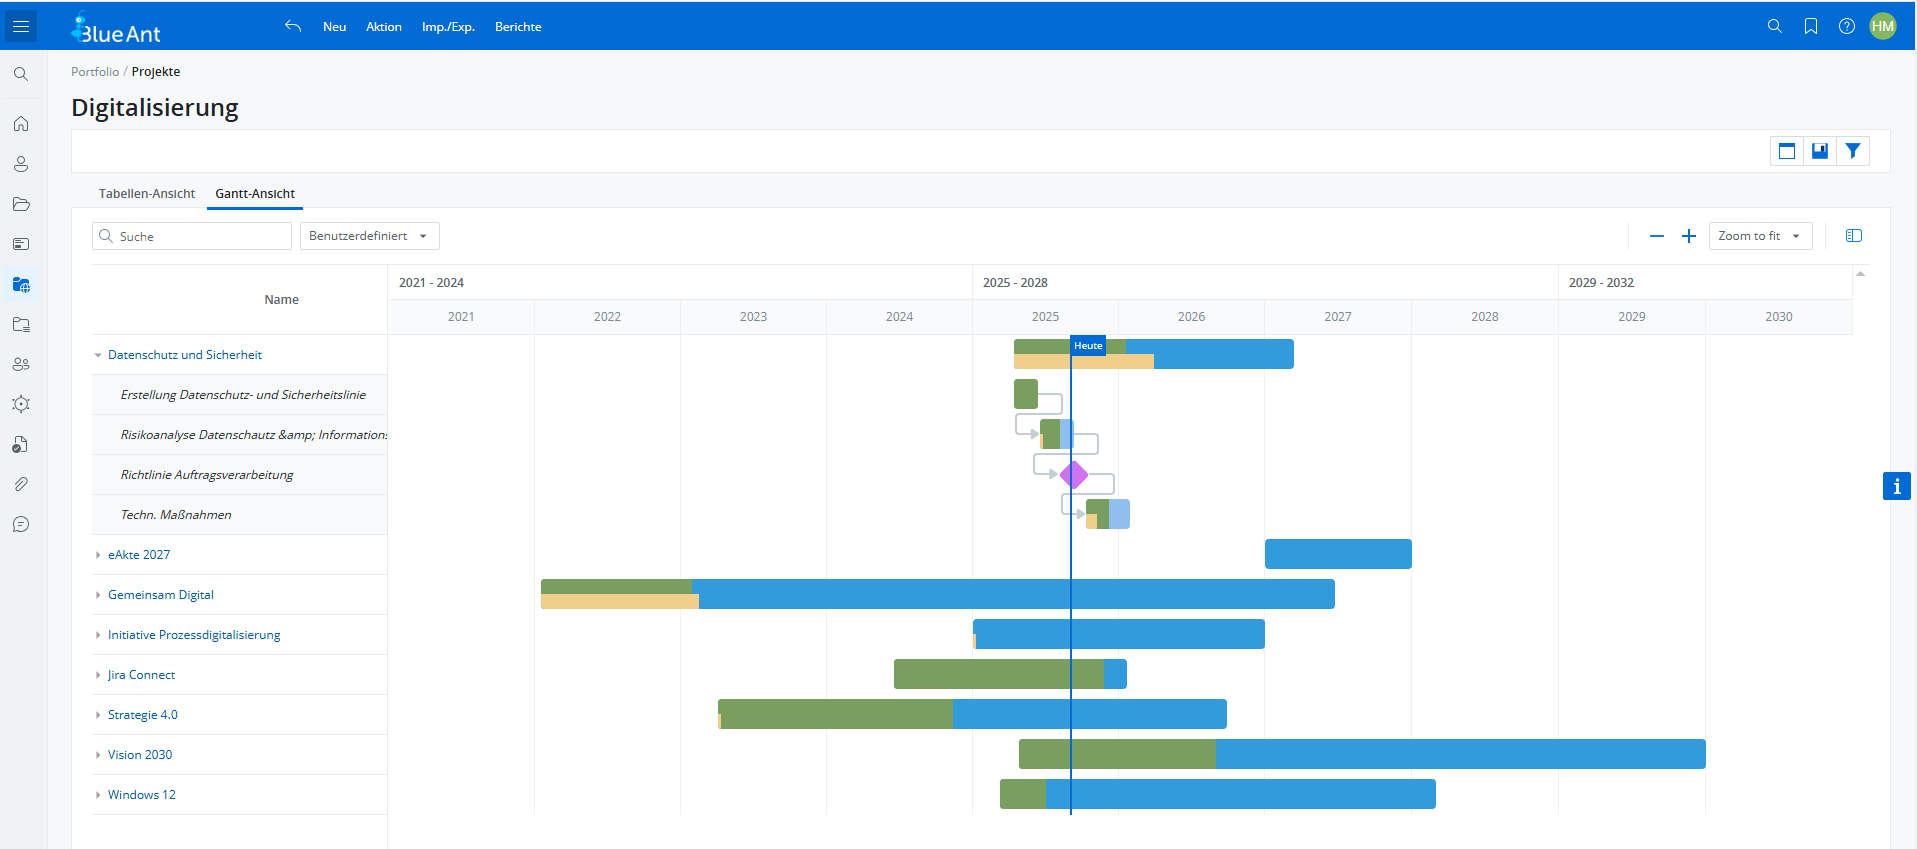Screen dimensions: 1917x849
Task: Select Erstellung Datenschutz- und Sicherheitslinie row
Action: click(x=240, y=395)
